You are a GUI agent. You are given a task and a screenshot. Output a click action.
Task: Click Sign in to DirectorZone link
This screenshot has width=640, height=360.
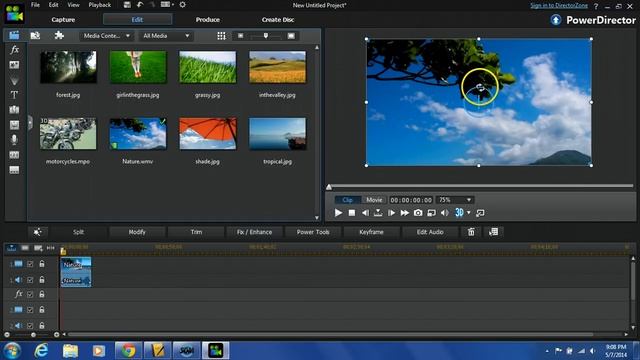tap(559, 5)
